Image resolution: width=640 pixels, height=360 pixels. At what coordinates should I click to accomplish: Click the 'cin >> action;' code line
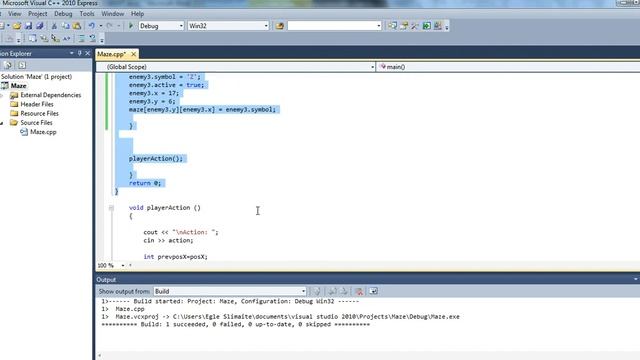pos(168,240)
